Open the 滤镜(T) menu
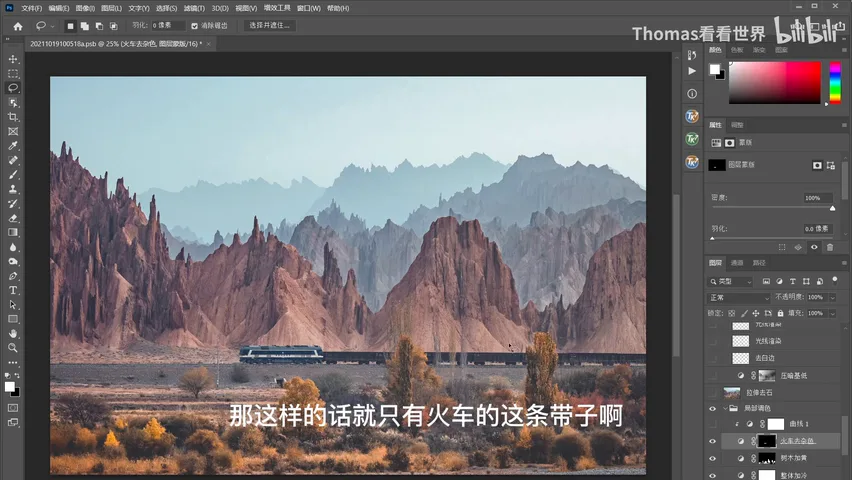 pyautogui.click(x=194, y=8)
